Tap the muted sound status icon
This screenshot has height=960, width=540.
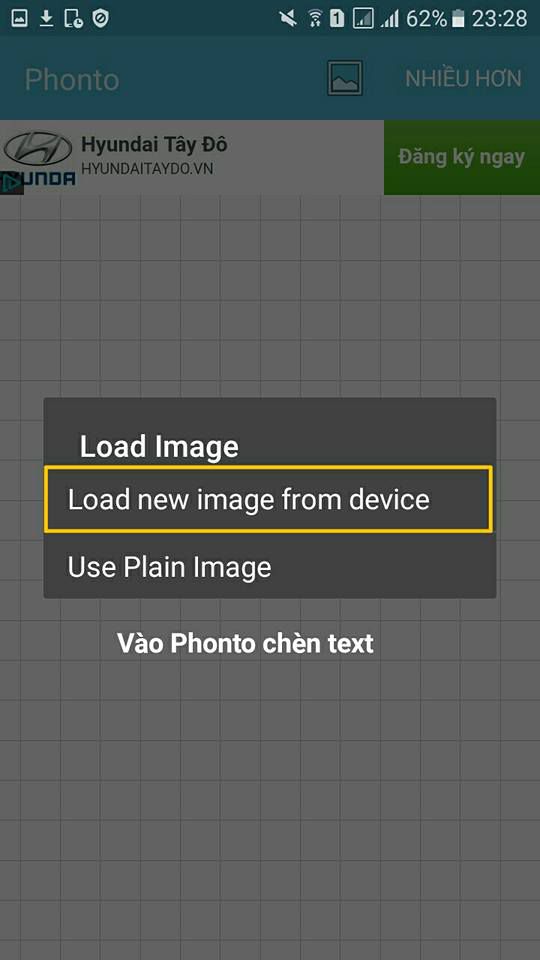click(x=288, y=19)
